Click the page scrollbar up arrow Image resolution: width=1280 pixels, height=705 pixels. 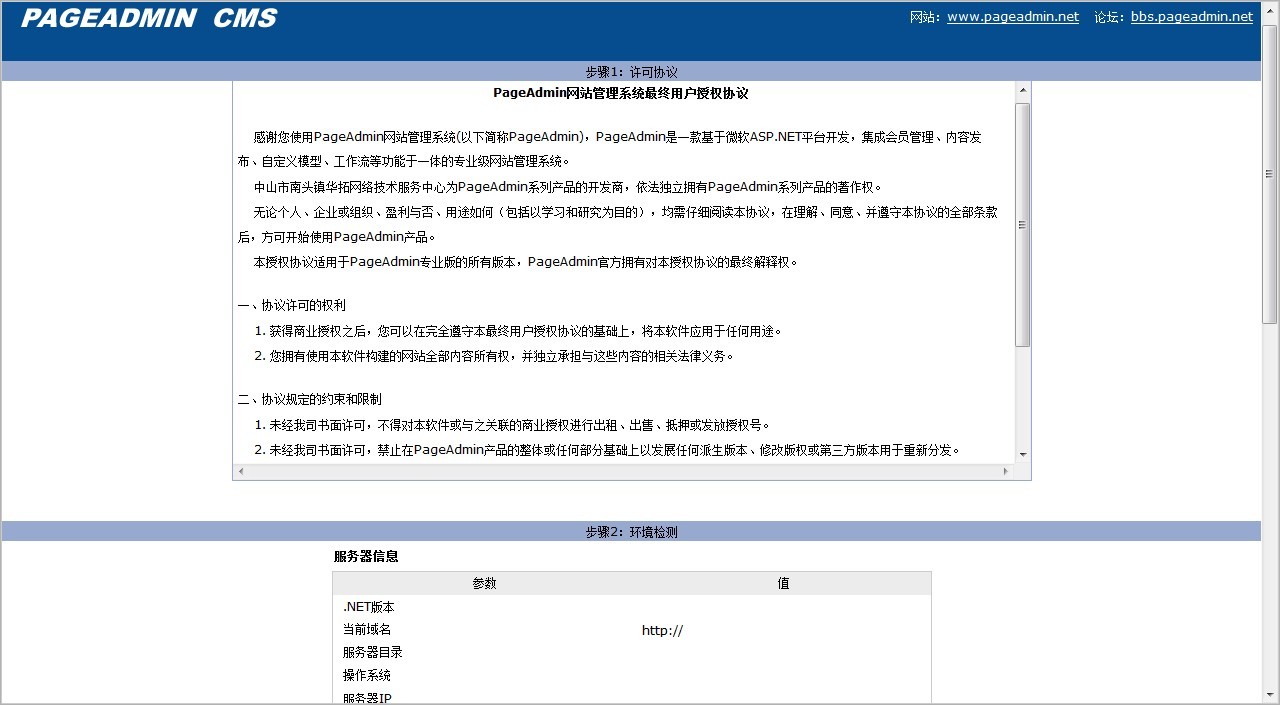[1270, 10]
